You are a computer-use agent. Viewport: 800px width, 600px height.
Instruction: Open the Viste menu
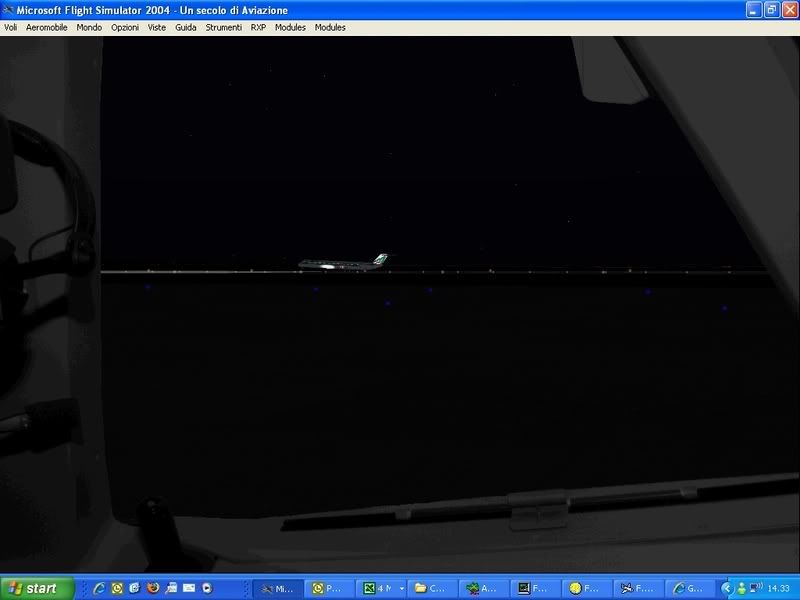point(157,28)
